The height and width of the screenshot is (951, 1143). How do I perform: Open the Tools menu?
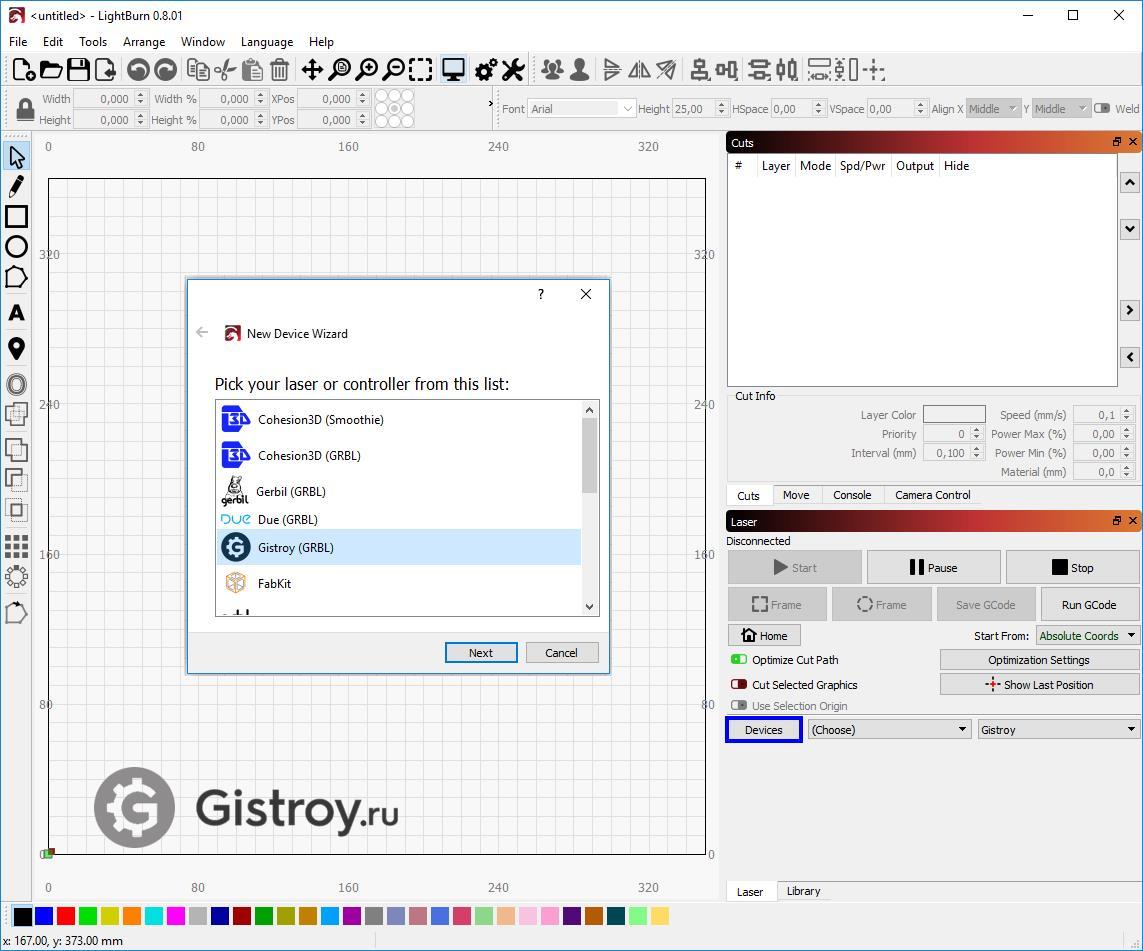coord(92,42)
